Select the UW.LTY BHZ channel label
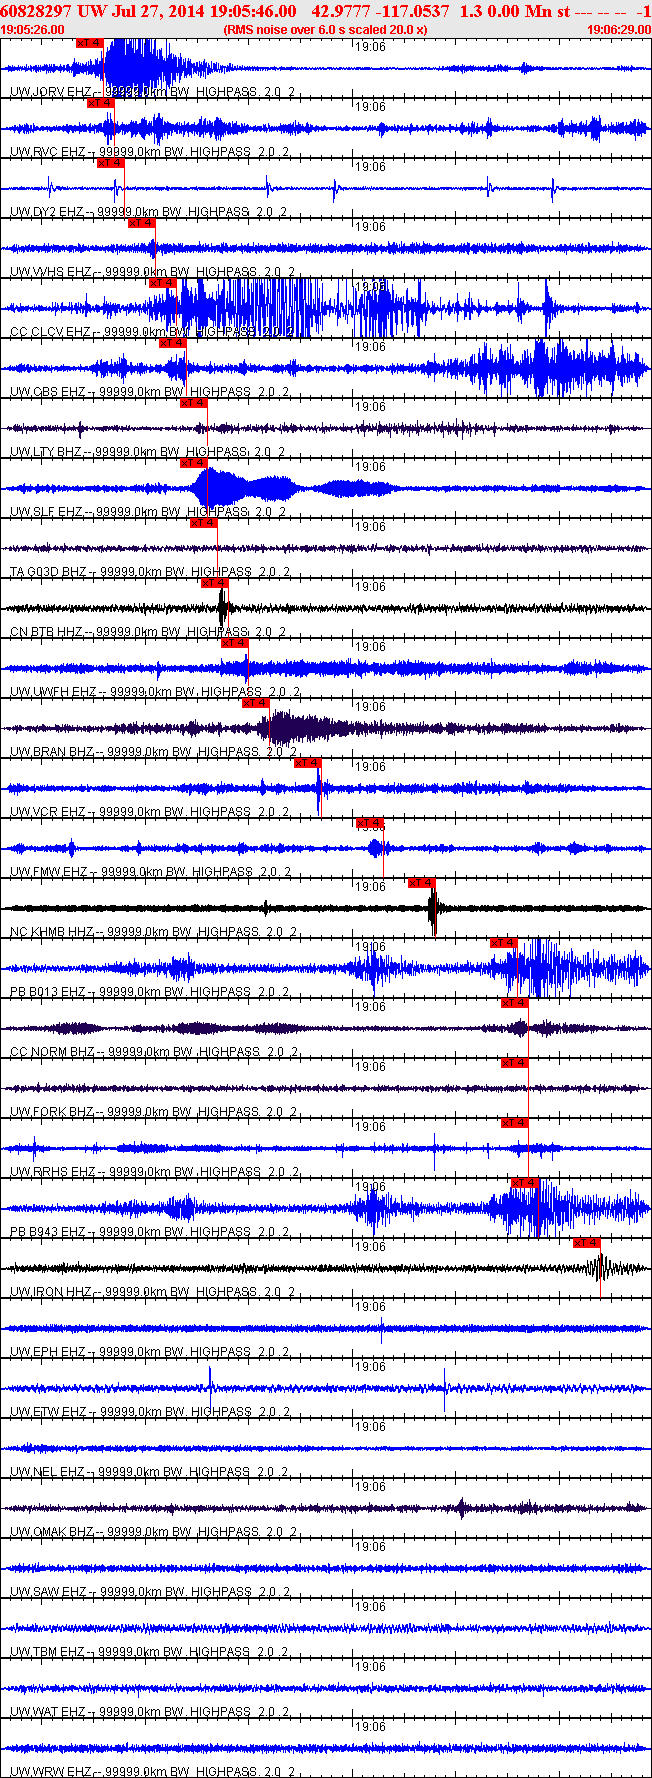The width and height of the screenshot is (652, 1778). click(46, 452)
